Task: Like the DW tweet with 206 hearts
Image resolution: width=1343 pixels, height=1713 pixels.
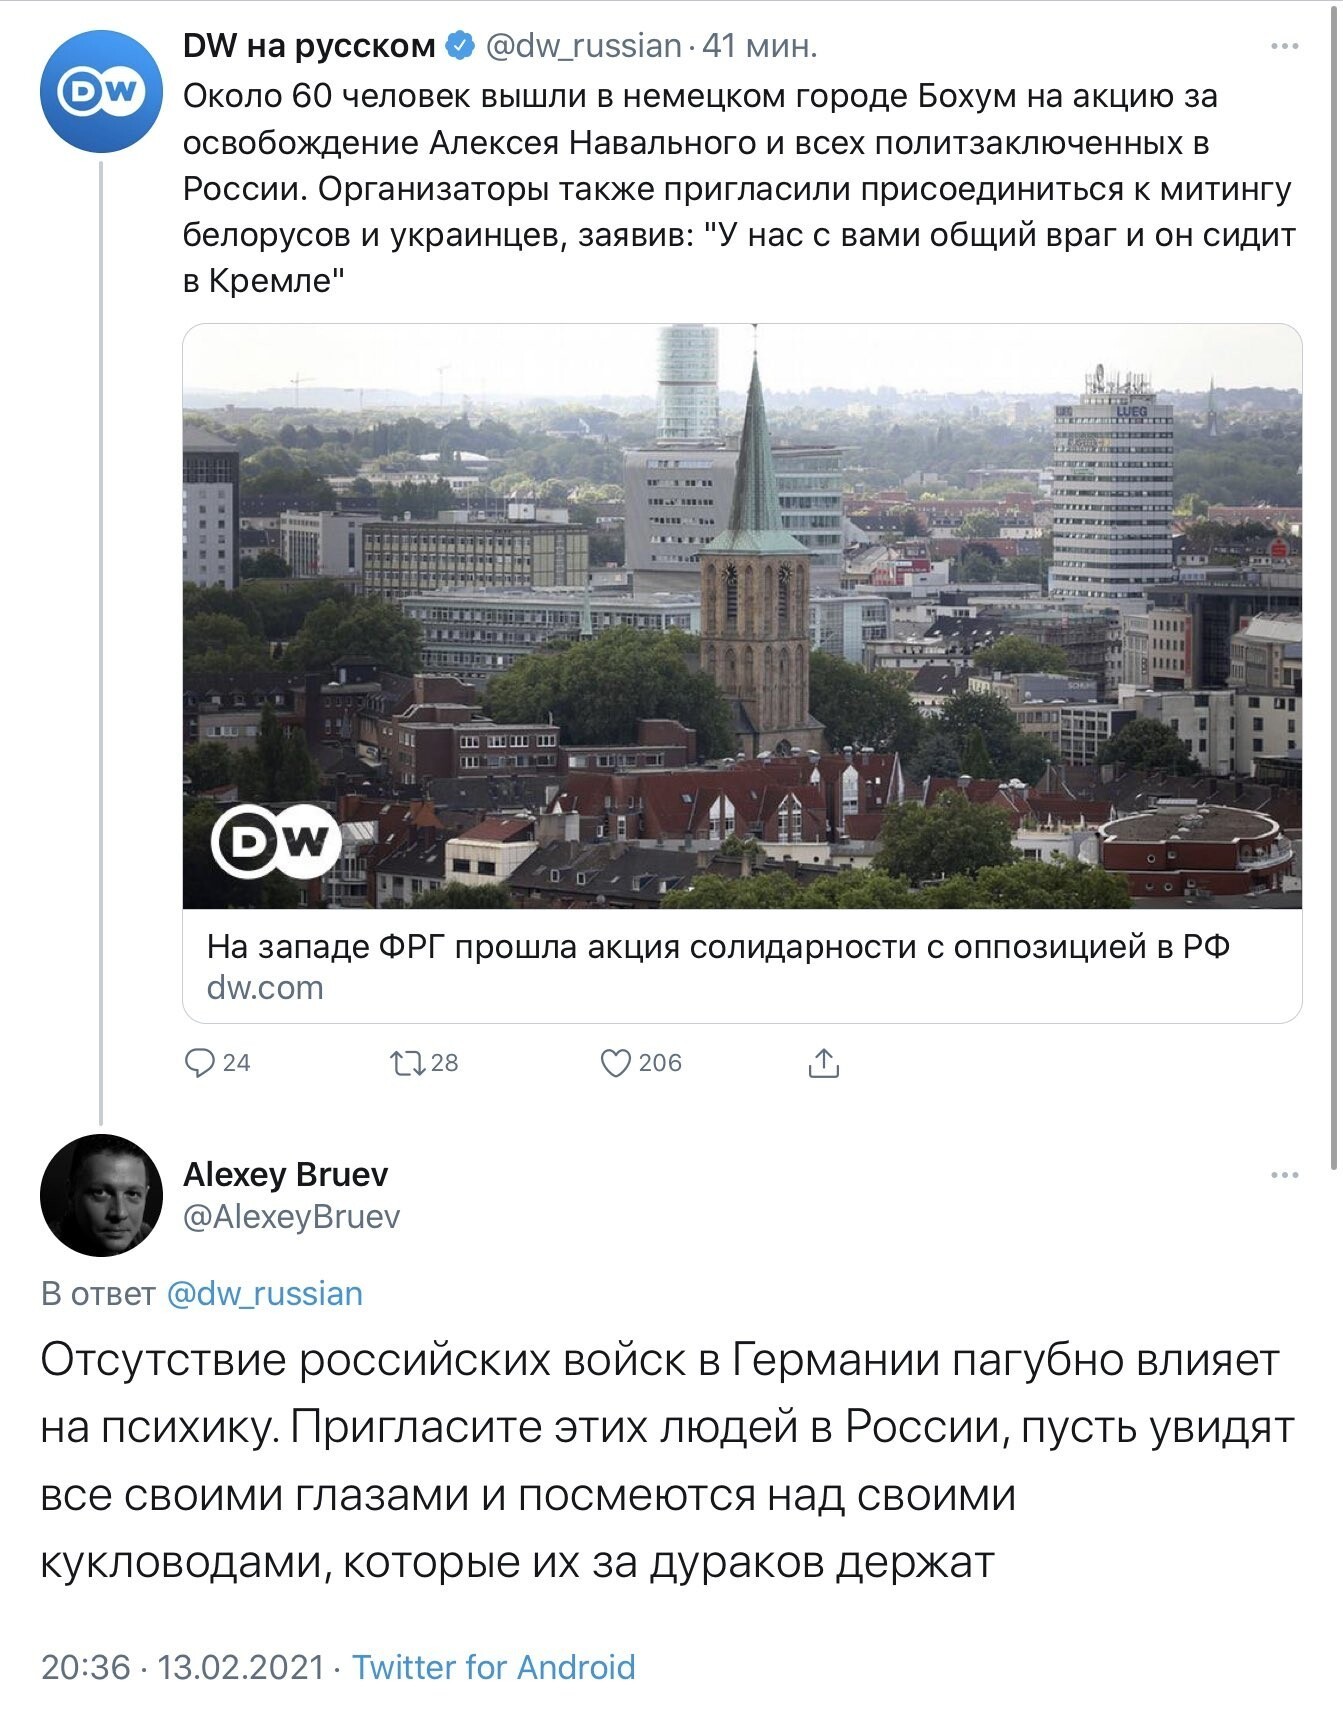Action: (x=615, y=1062)
